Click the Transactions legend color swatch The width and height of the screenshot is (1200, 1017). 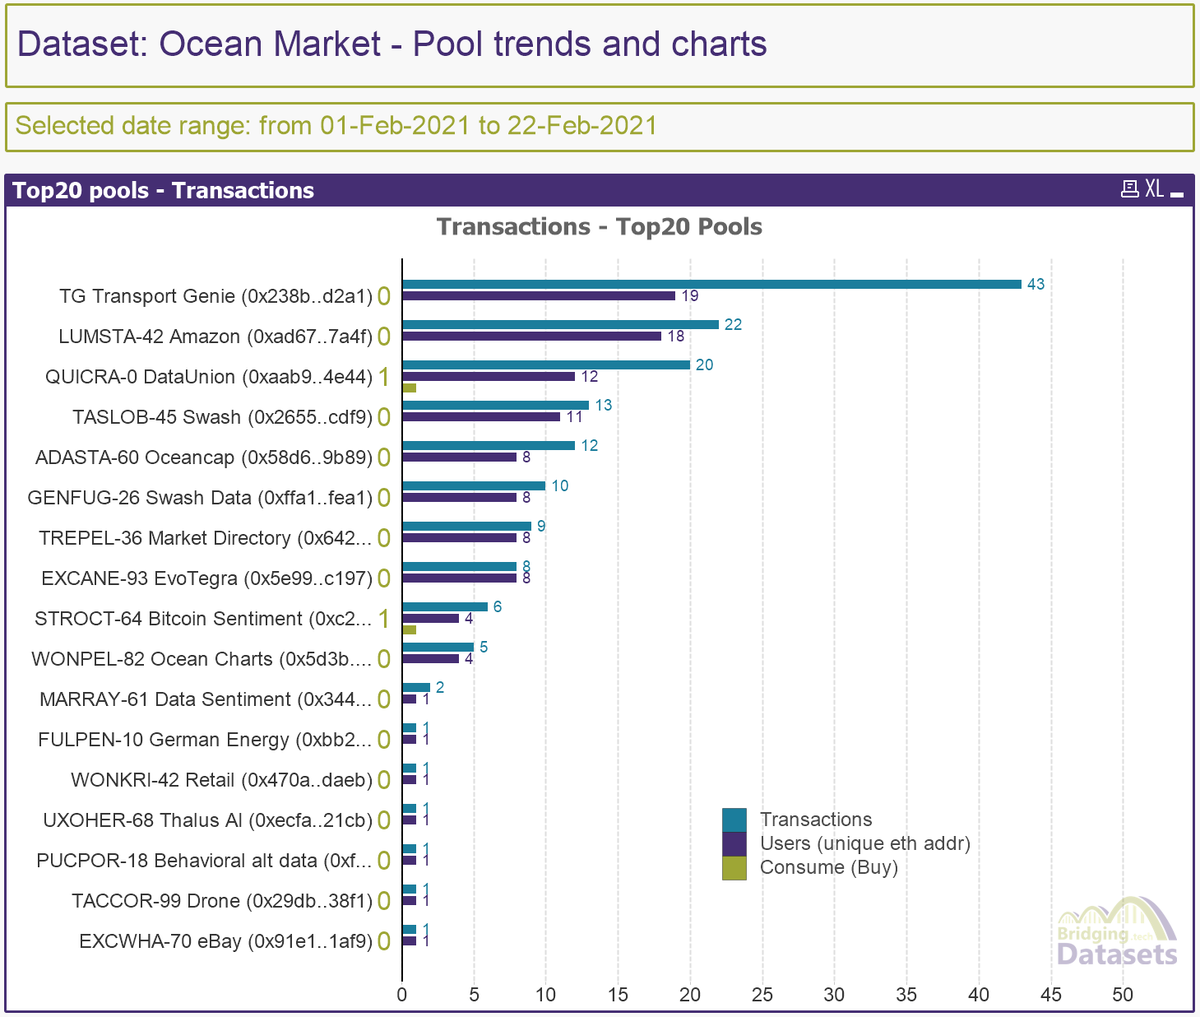pyautogui.click(x=734, y=820)
